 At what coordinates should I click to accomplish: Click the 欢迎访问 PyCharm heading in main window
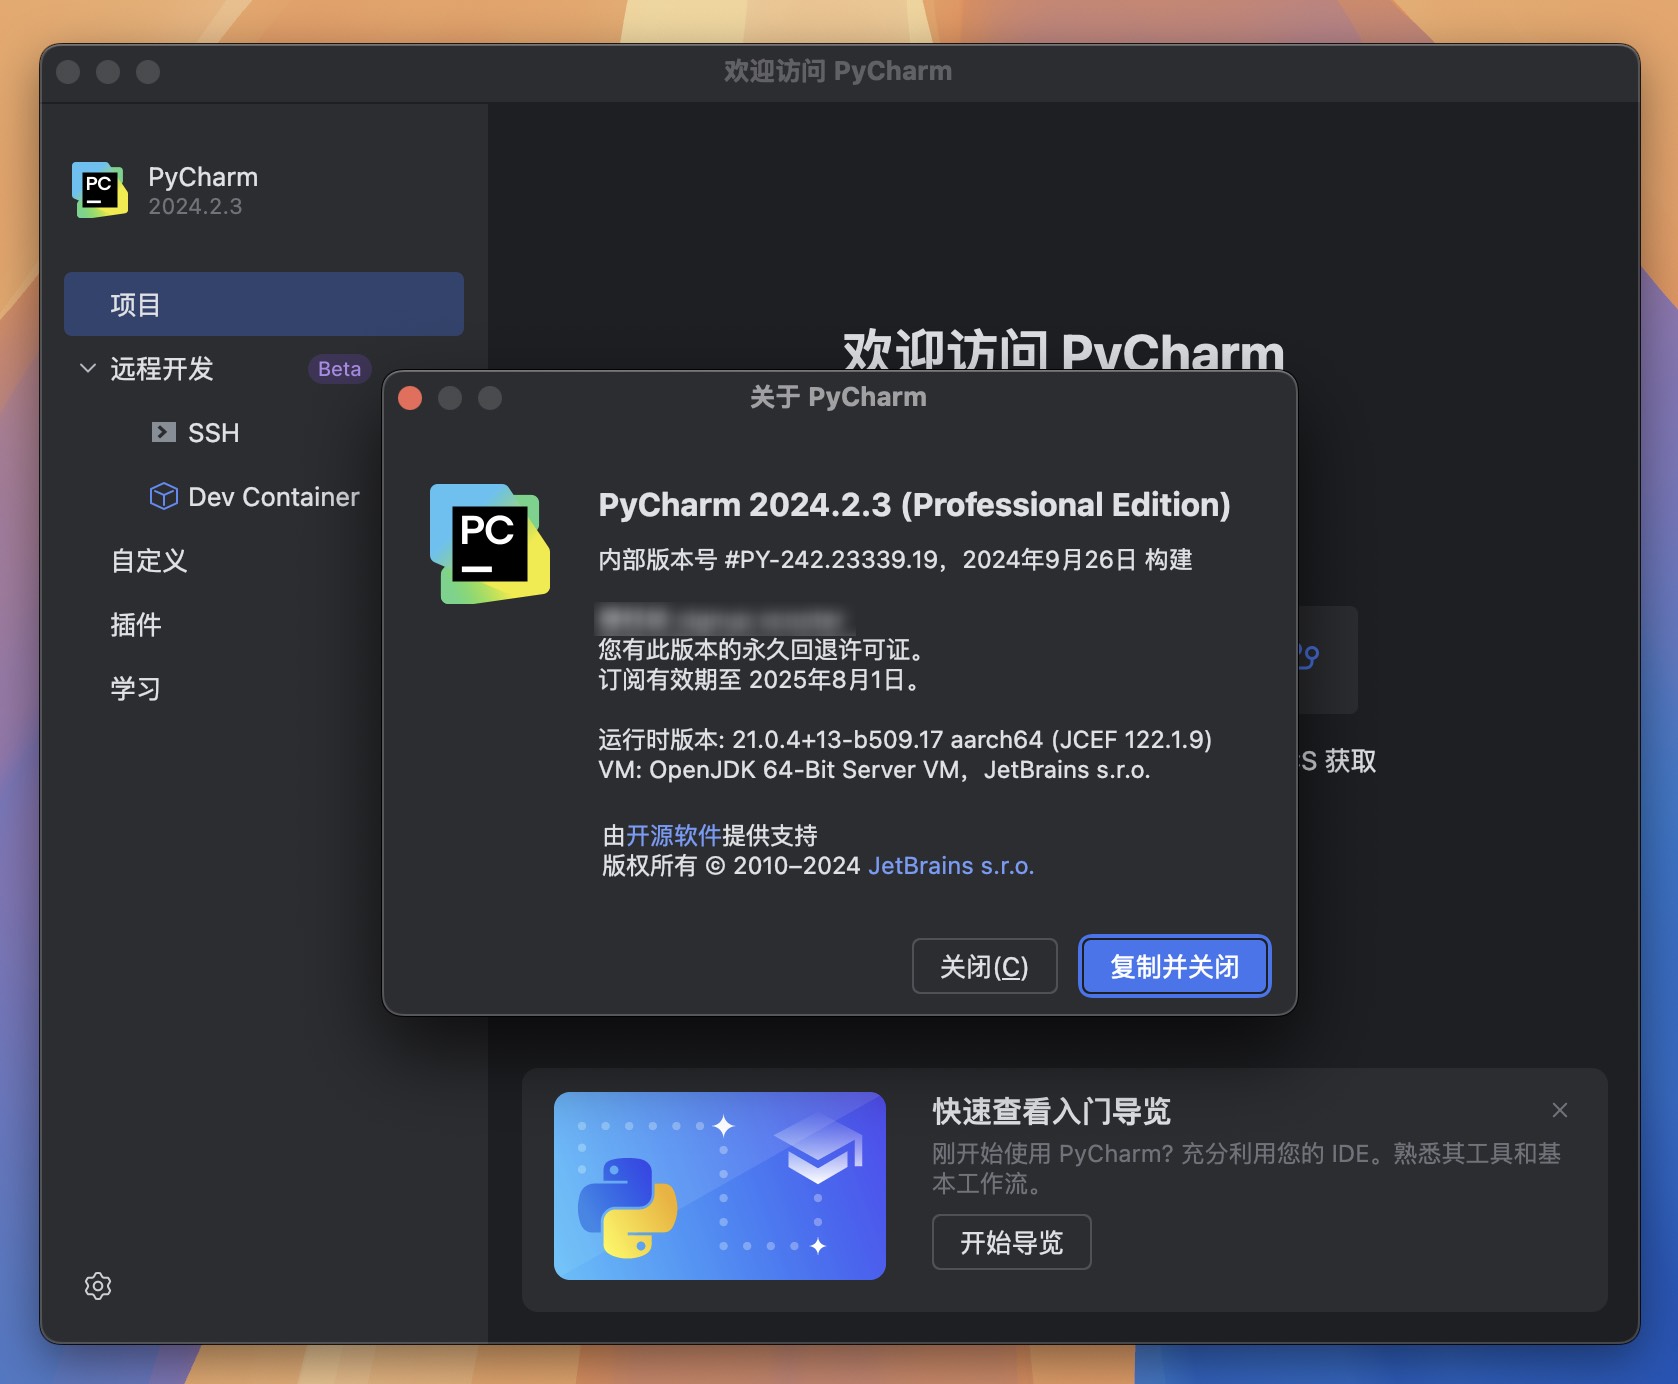pos(1063,350)
